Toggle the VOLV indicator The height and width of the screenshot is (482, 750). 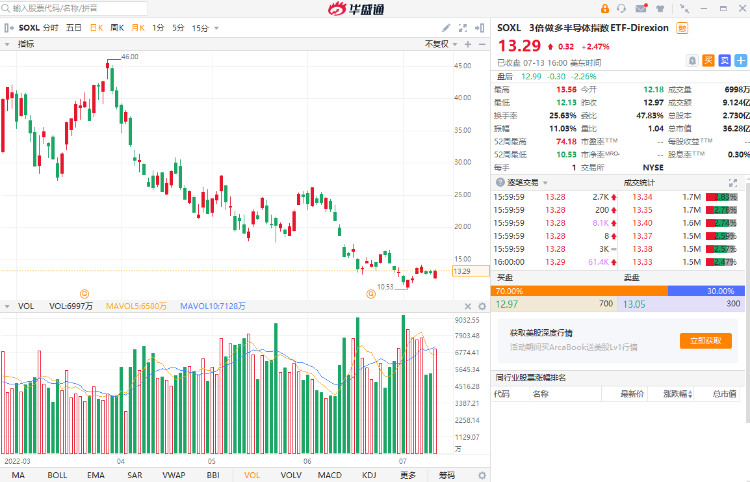click(x=291, y=475)
